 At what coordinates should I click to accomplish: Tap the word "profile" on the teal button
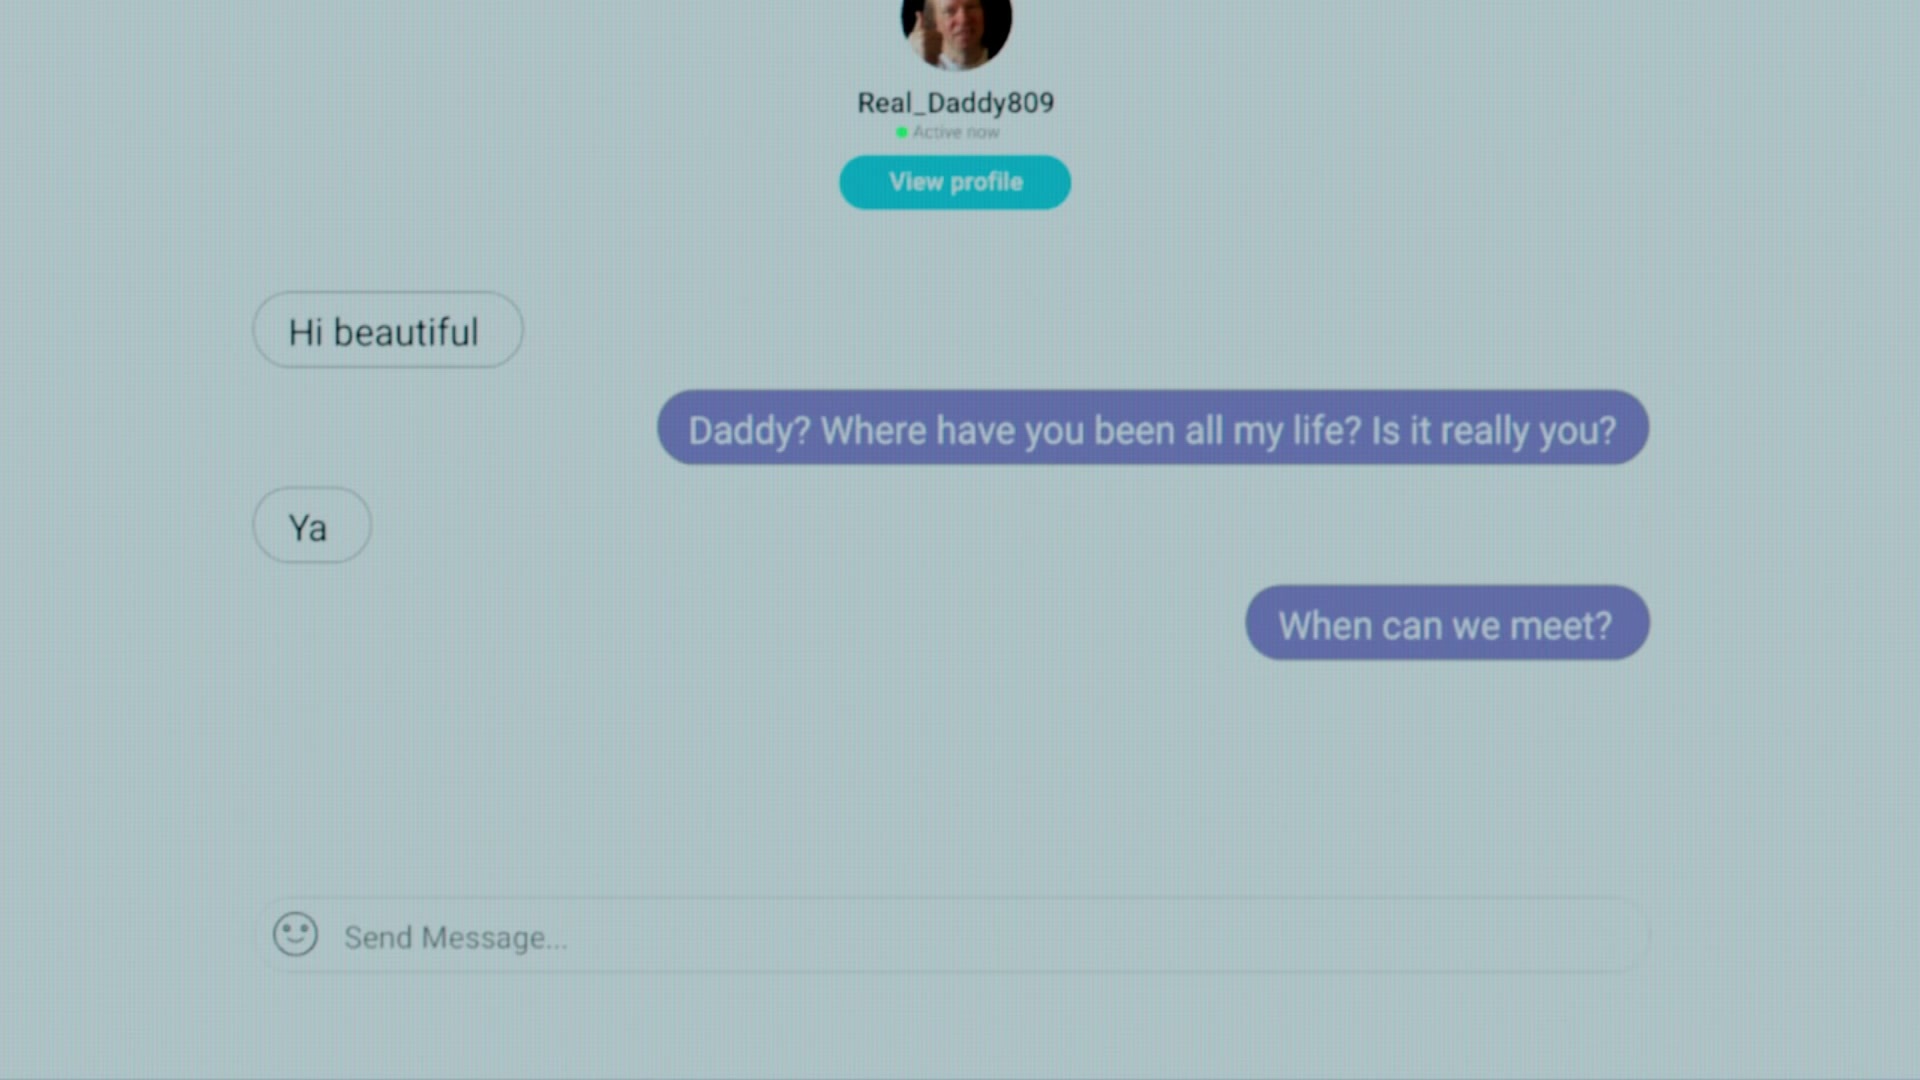[x=986, y=182]
